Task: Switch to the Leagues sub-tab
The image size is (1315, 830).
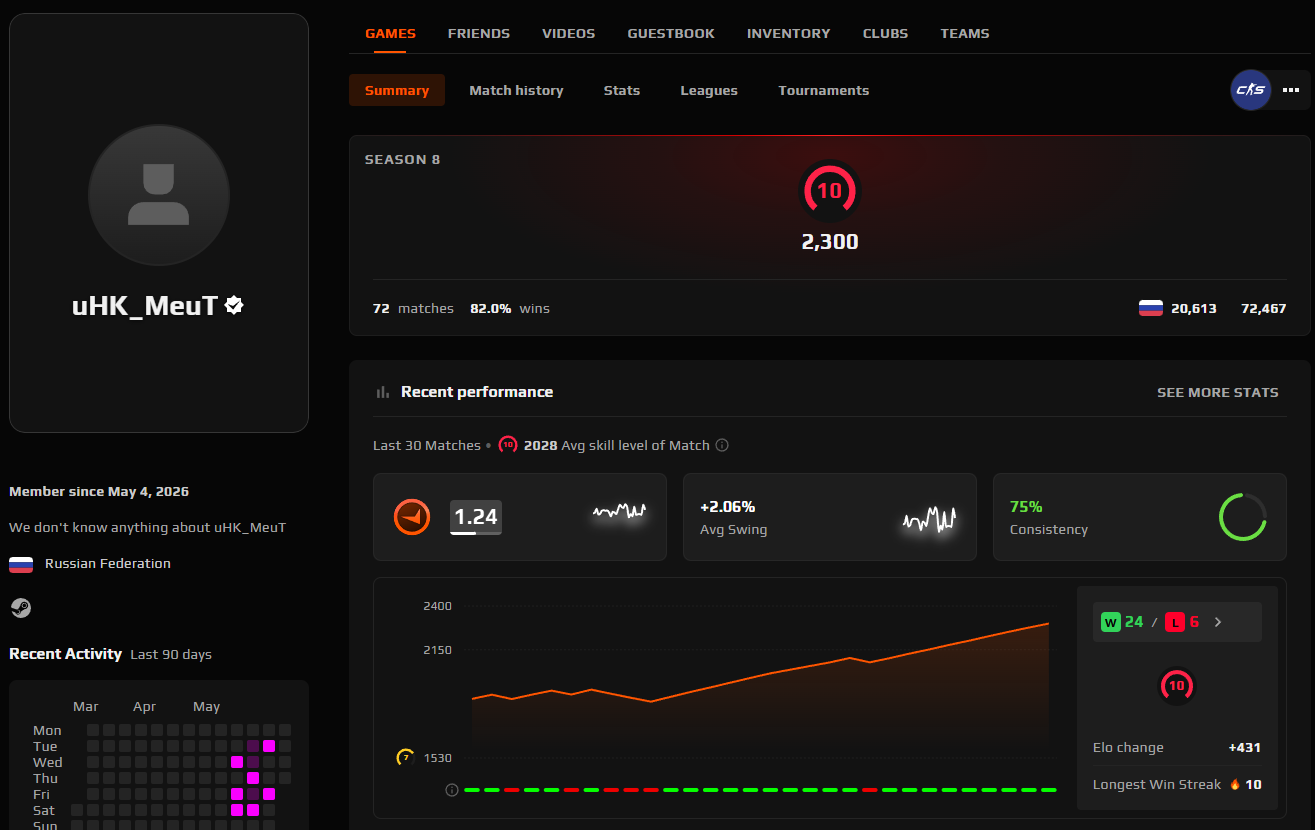Action: tap(709, 90)
